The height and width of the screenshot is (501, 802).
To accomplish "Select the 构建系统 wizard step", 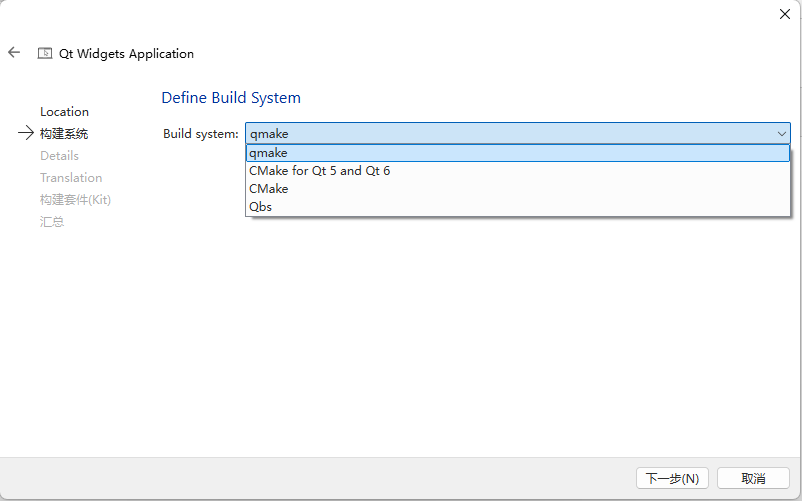I will tap(64, 134).
